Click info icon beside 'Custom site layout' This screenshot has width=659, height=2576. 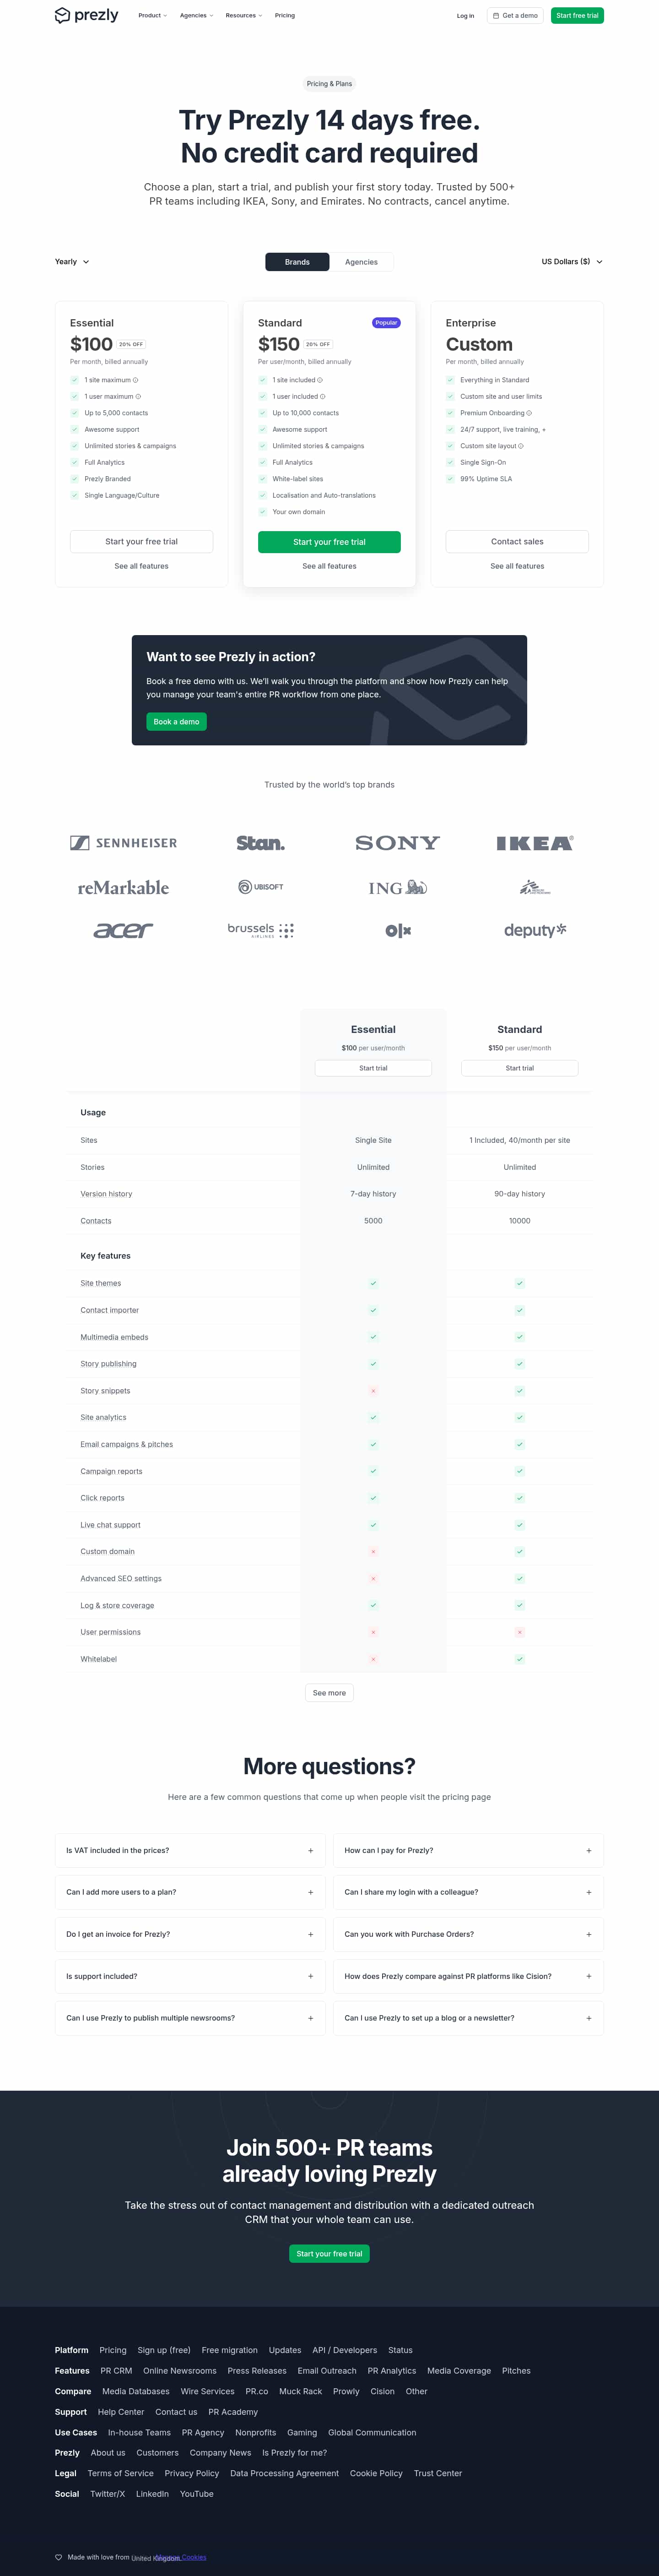point(521,446)
